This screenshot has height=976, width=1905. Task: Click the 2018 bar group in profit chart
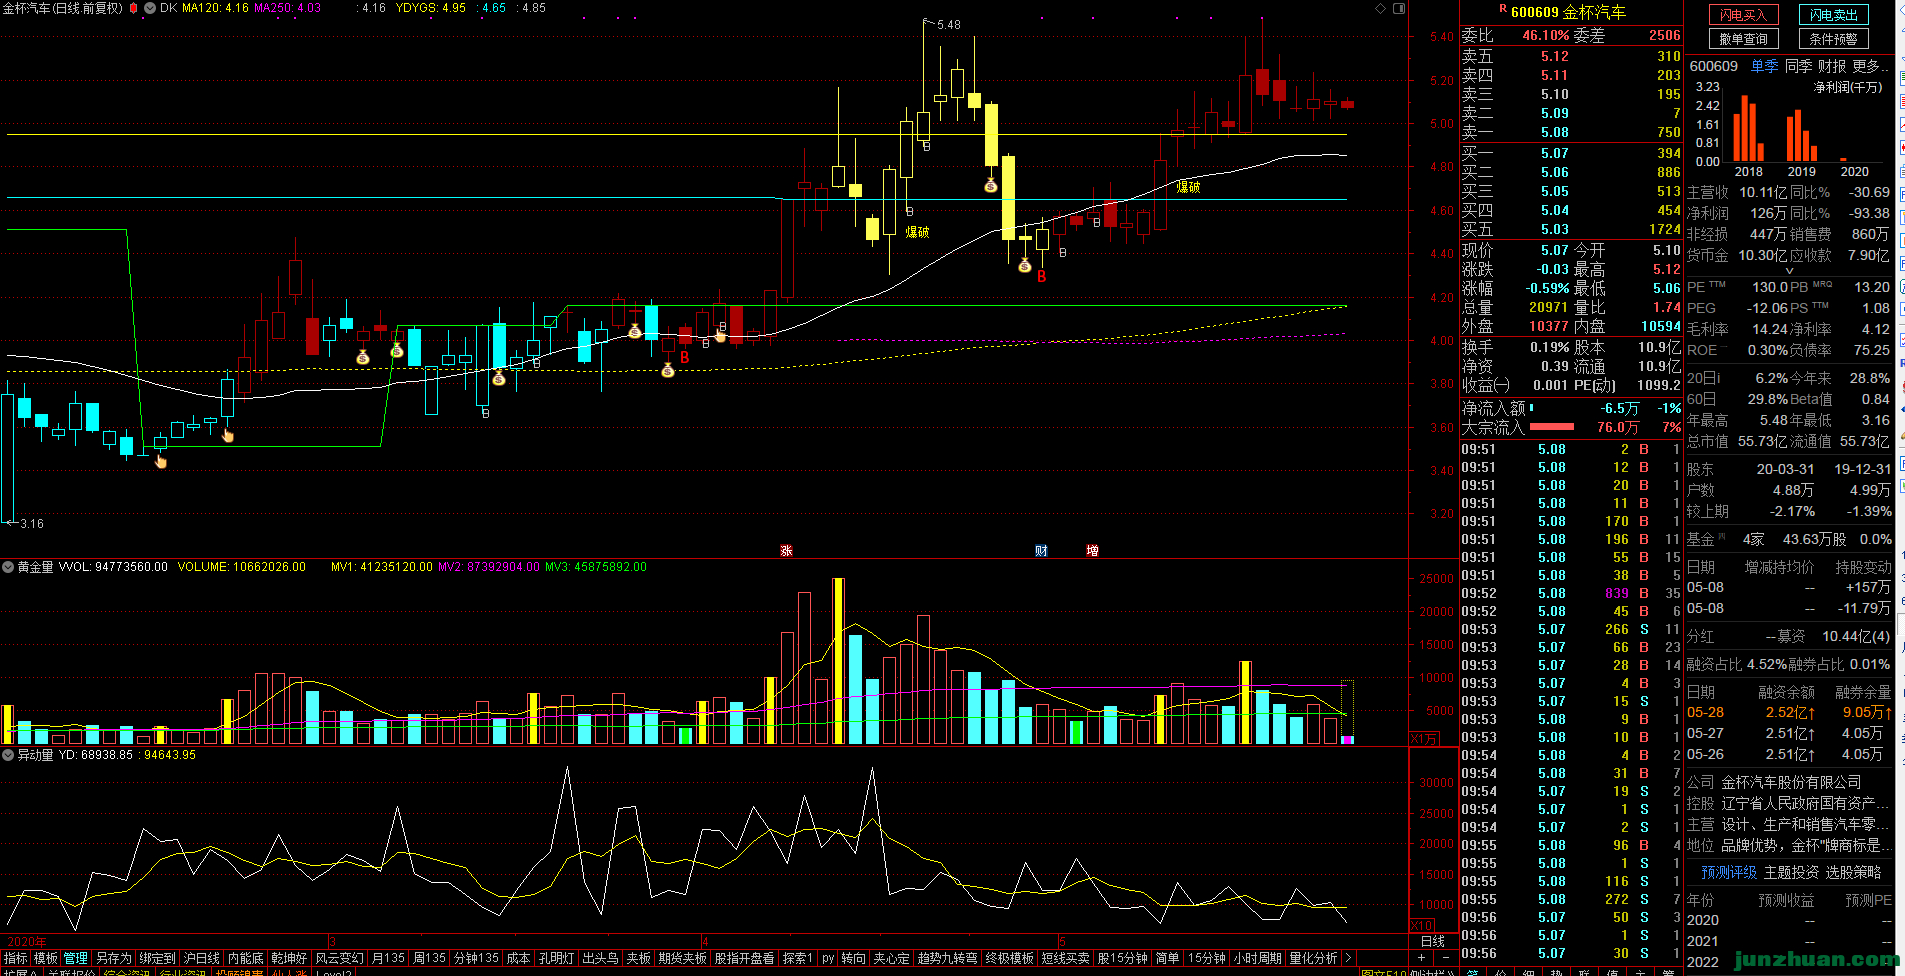(x=1748, y=128)
